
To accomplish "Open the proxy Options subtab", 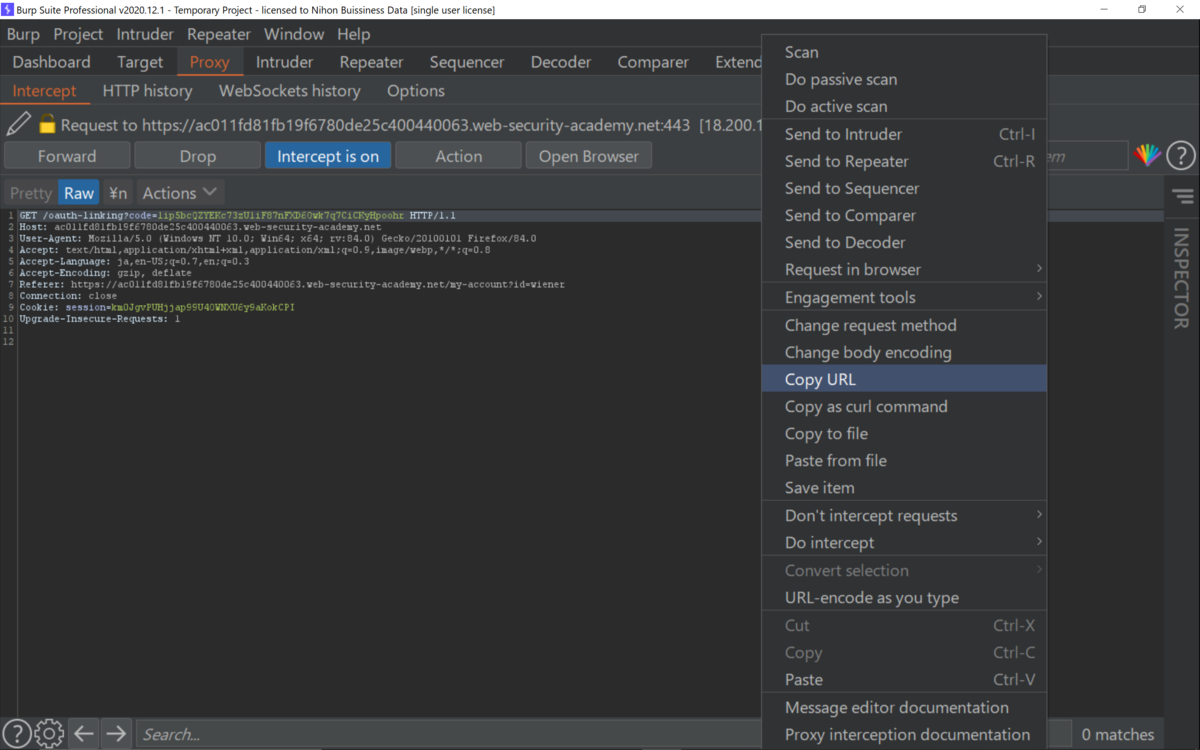I will coord(416,90).
